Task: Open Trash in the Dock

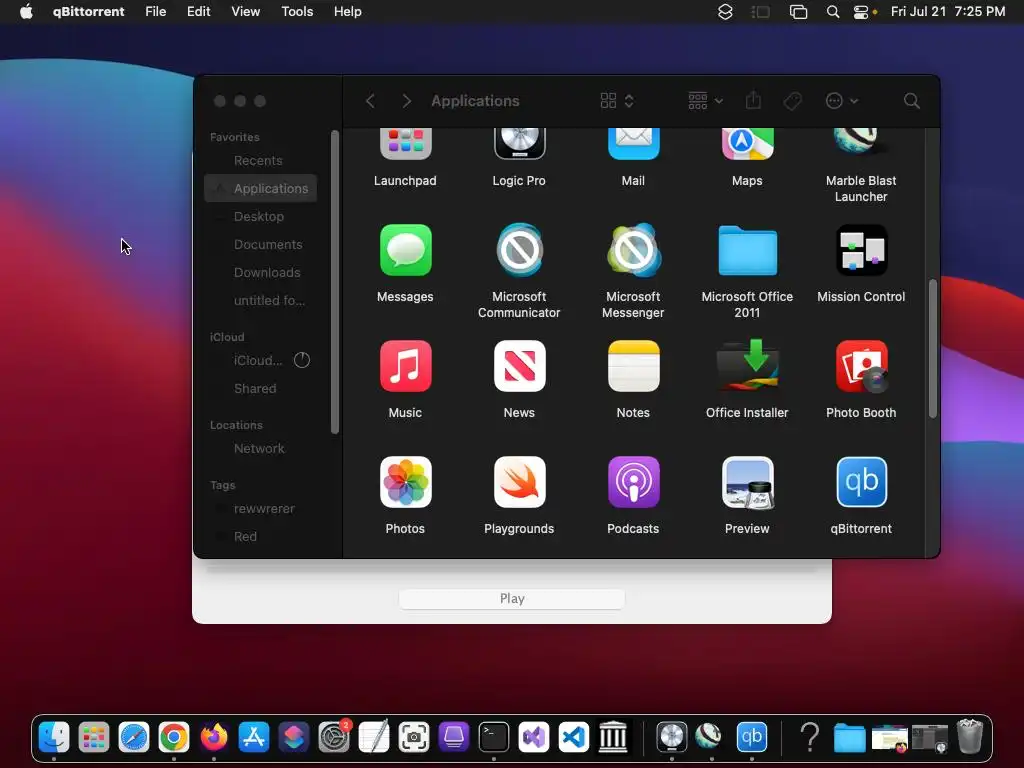Action: pos(970,737)
